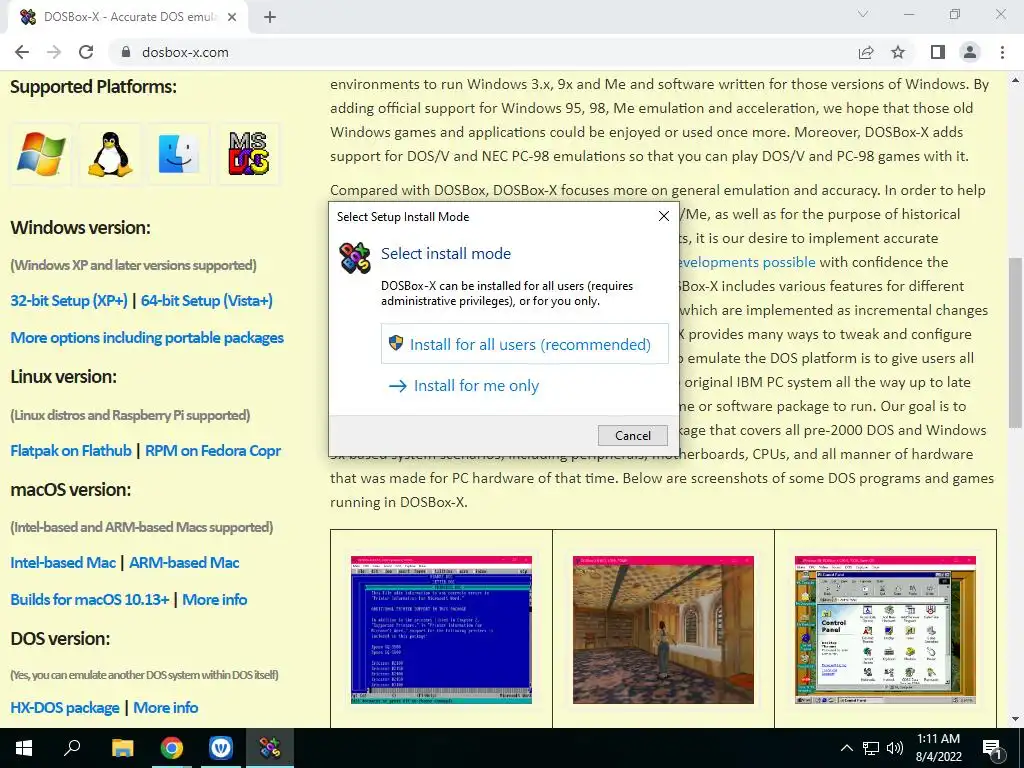The width and height of the screenshot is (1024, 768).
Task: Open the tab search dropdown chevron
Action: (863, 14)
